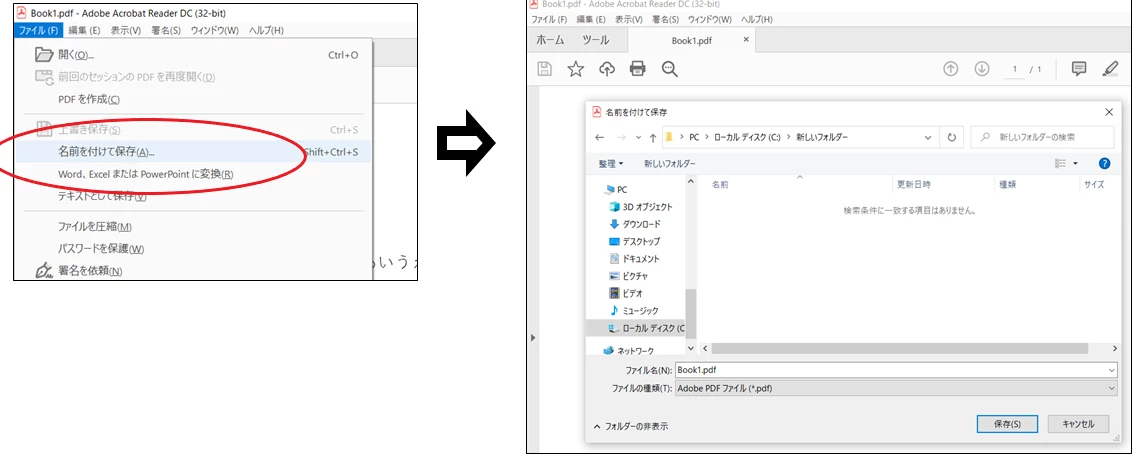Select ドキュメント in the folder tree
Viewport: 1138px width, 459px height.
635,259
